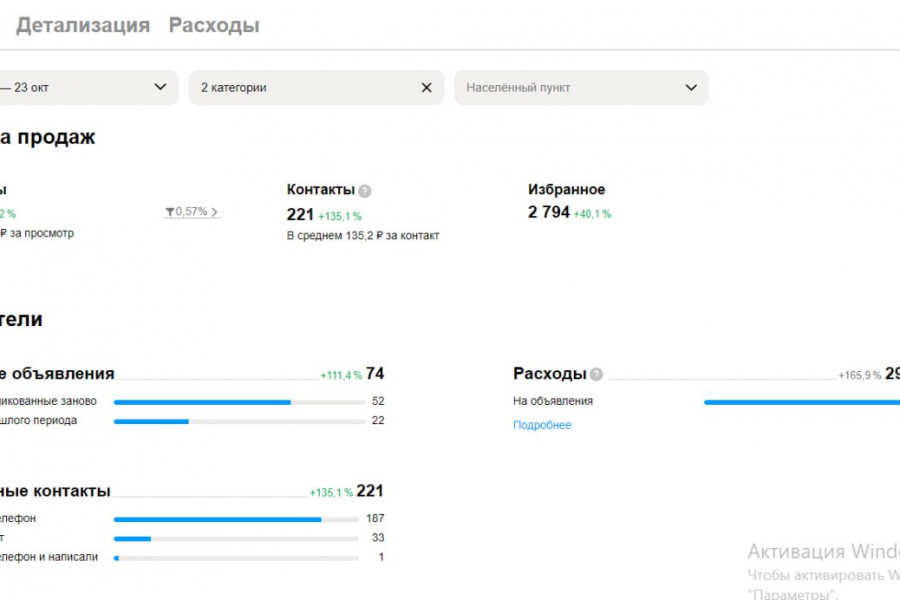The width and height of the screenshot is (900, 600).
Task: Click the Расходы section heading
Action: coord(549,374)
